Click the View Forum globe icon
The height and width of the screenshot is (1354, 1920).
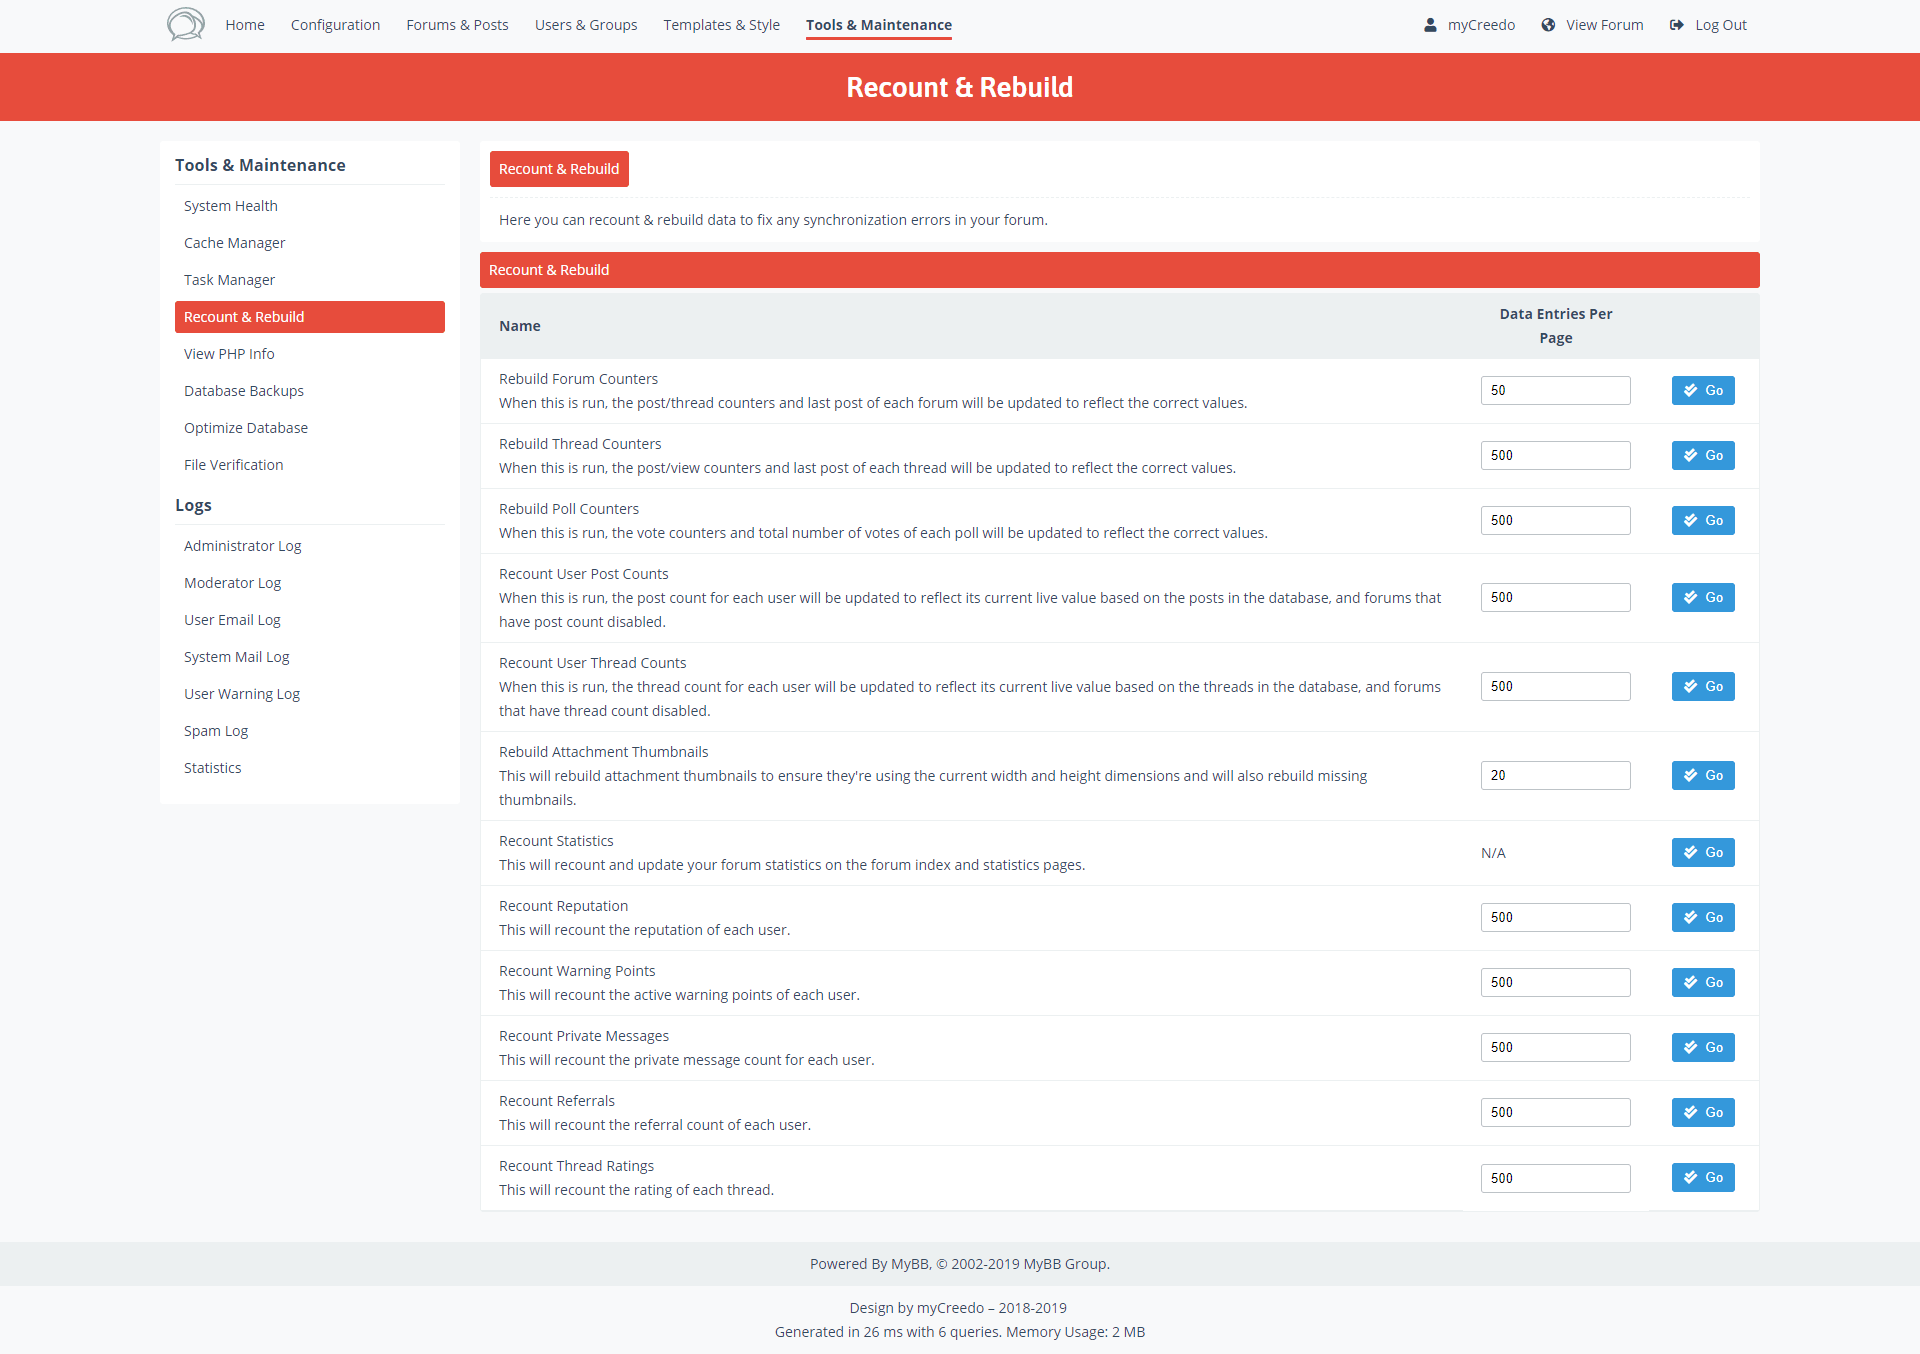coord(1548,25)
